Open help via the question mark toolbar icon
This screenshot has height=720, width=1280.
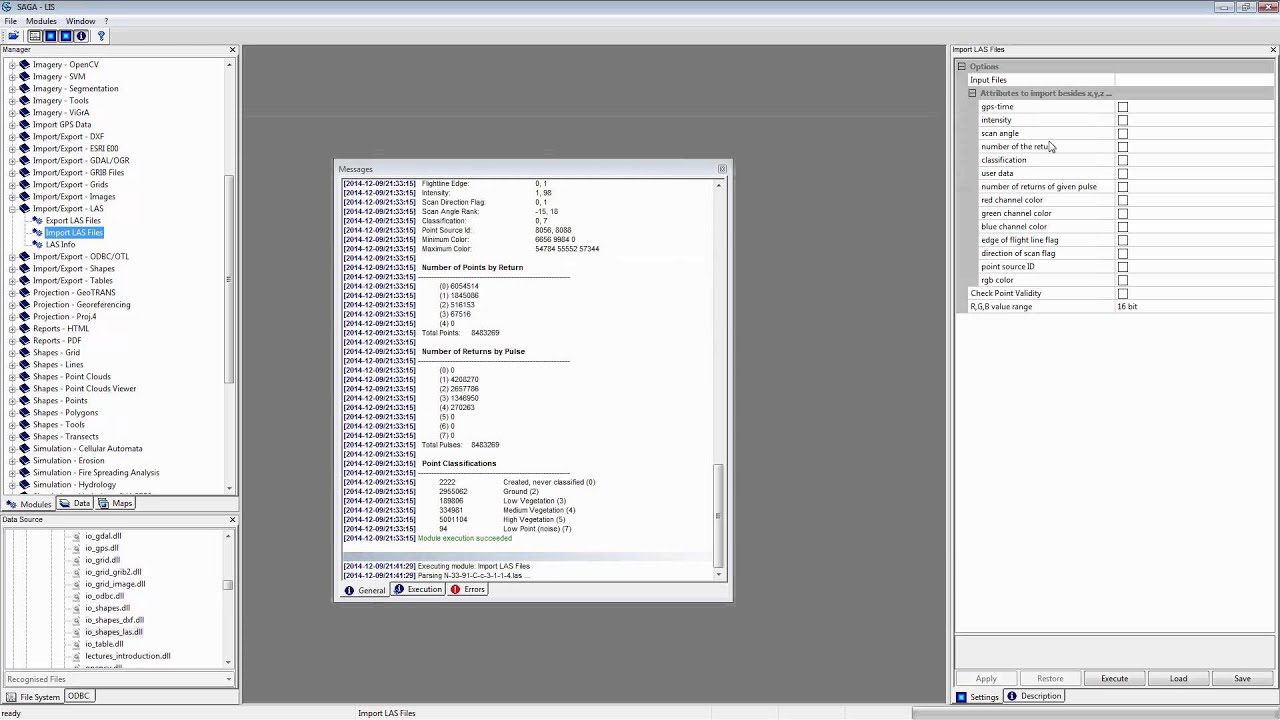click(x=101, y=36)
